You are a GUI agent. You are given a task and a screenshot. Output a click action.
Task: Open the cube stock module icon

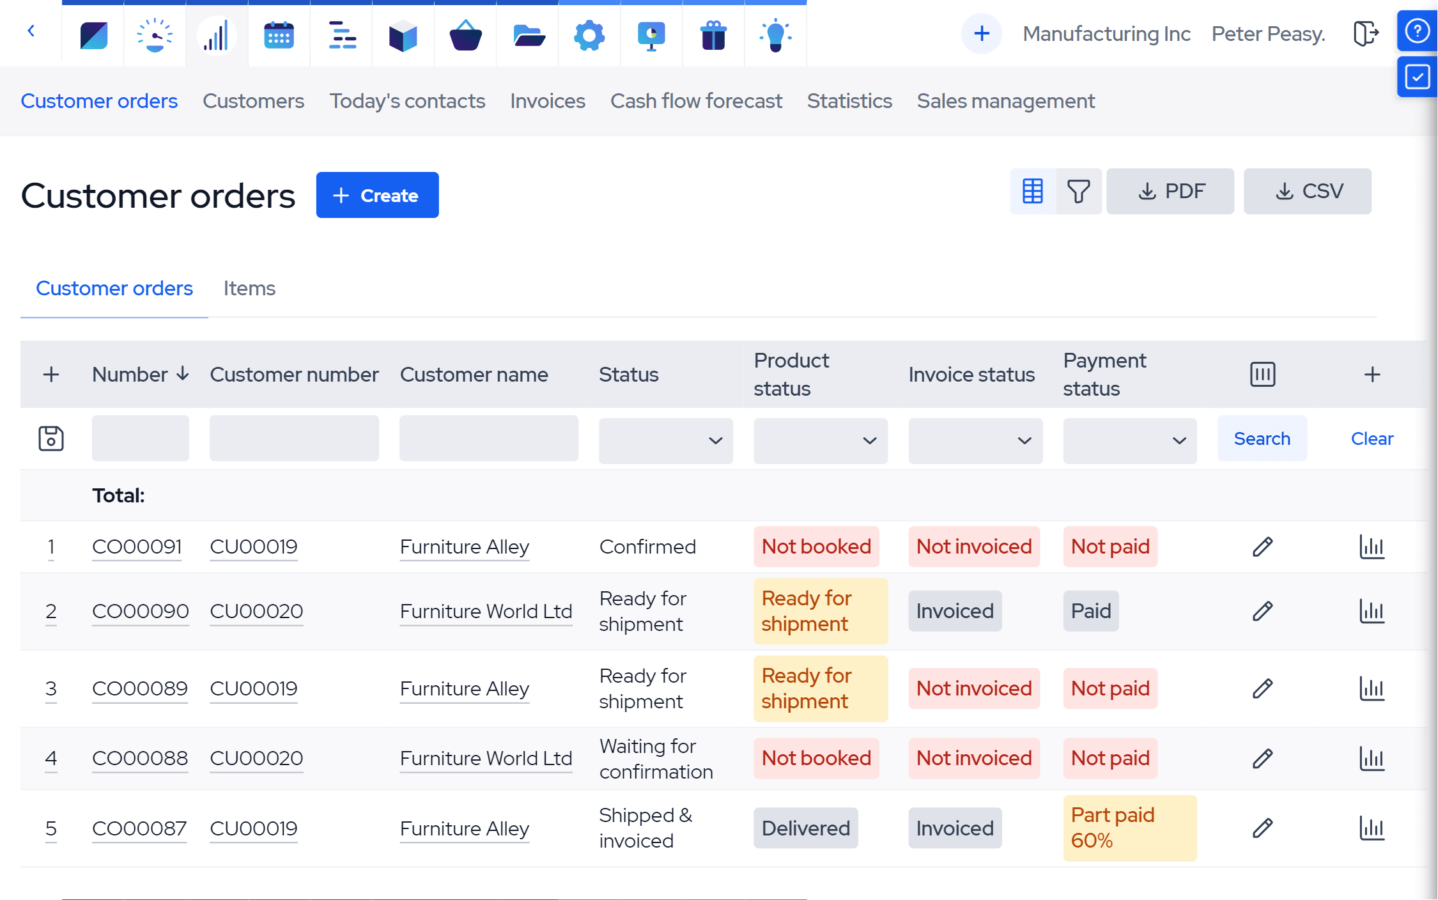[x=403, y=35]
